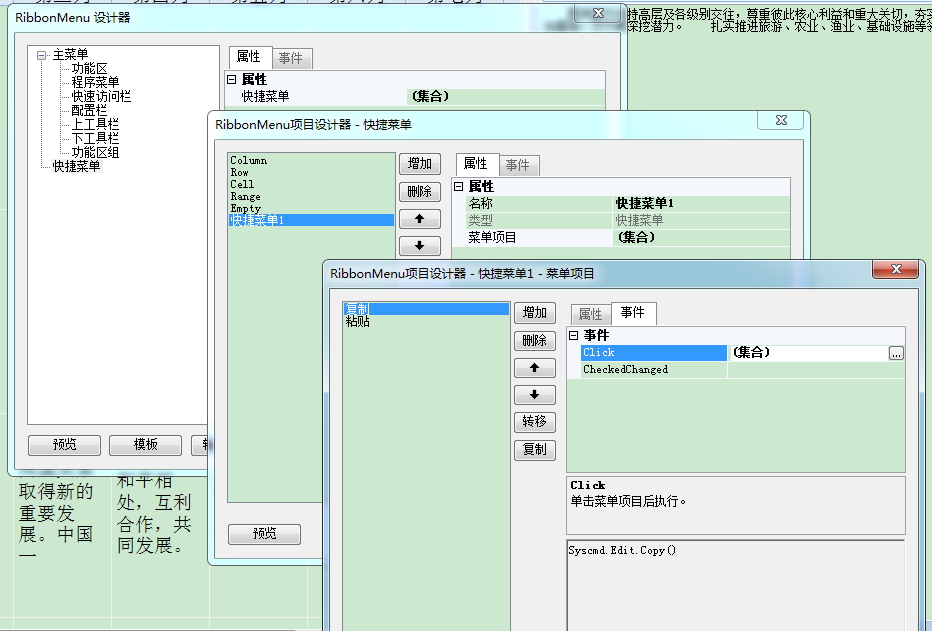Click 增加 in 快捷菜单 designer
The height and width of the screenshot is (631, 932).
tap(420, 164)
